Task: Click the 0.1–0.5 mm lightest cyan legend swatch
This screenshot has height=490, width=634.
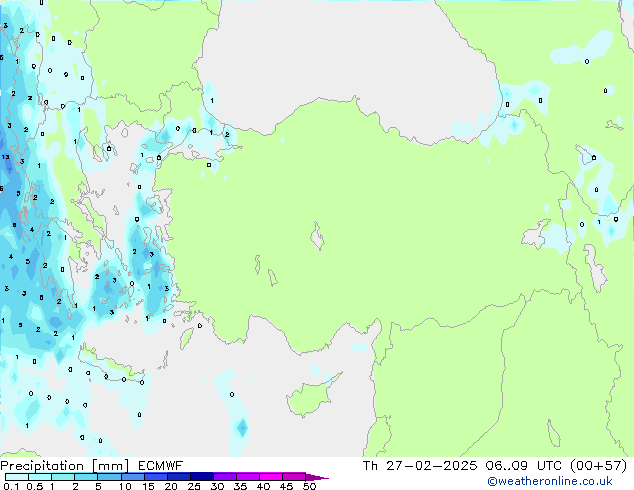Action: click(17, 477)
